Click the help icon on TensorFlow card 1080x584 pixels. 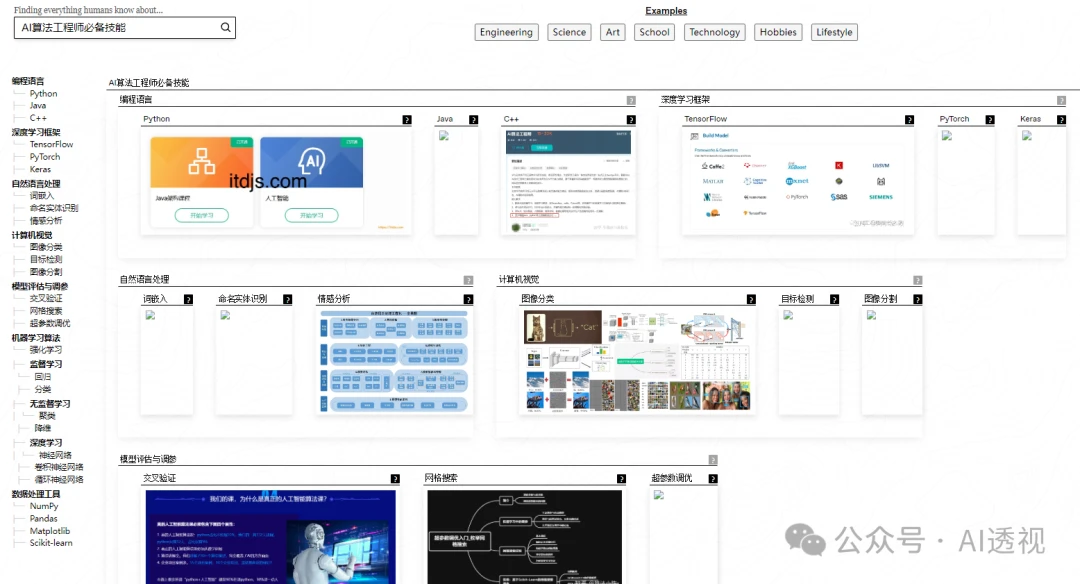pyautogui.click(x=909, y=120)
